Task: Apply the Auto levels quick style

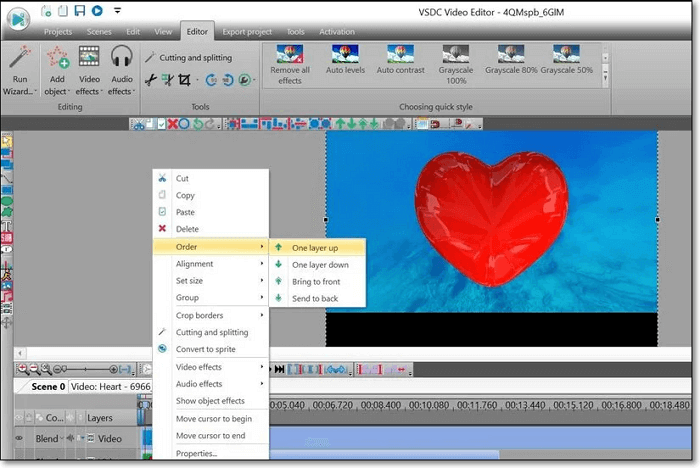Action: coord(344,56)
